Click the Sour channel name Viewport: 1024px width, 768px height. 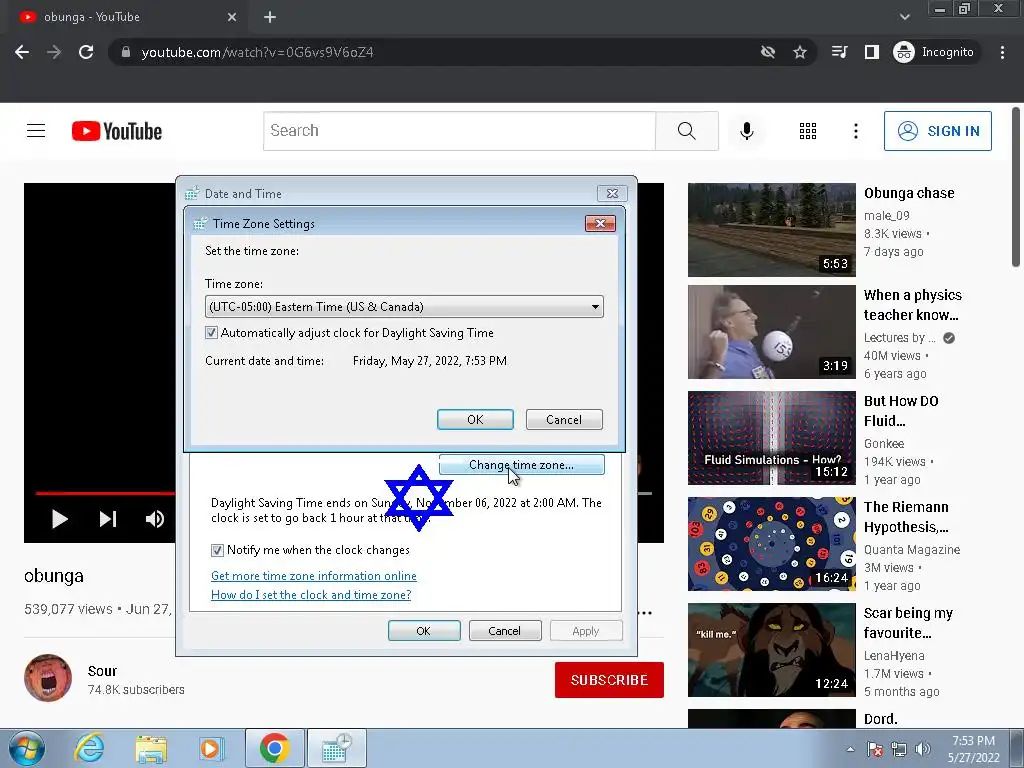click(x=103, y=671)
